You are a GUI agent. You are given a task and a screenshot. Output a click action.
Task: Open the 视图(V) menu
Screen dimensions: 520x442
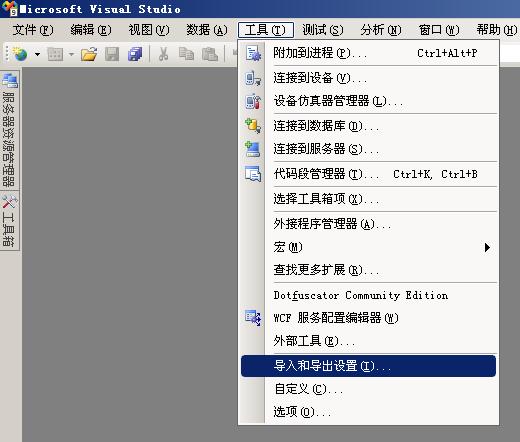(149, 30)
